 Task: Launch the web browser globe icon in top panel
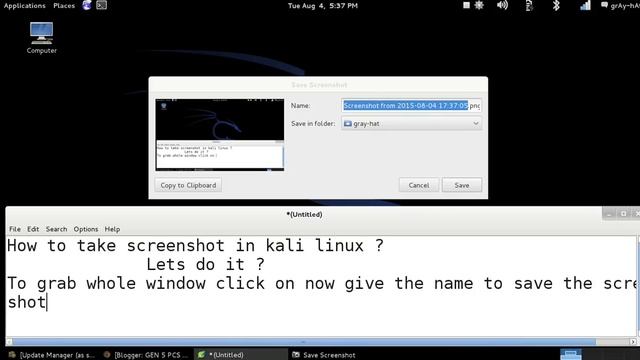(x=87, y=5)
